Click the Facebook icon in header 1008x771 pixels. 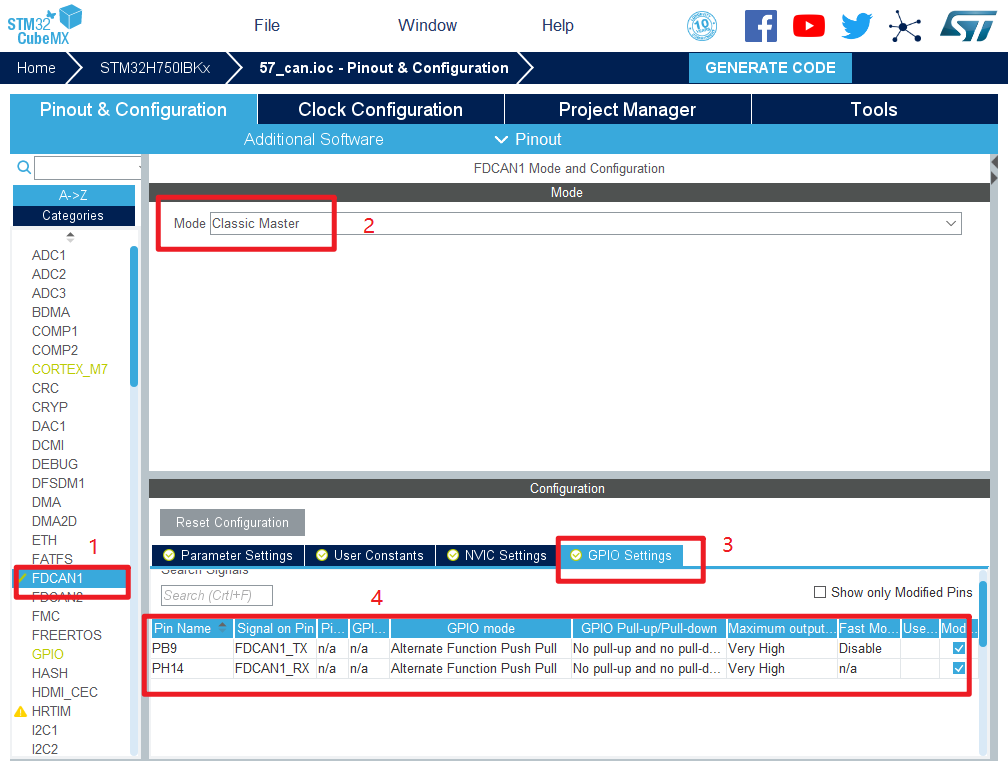[x=760, y=26]
